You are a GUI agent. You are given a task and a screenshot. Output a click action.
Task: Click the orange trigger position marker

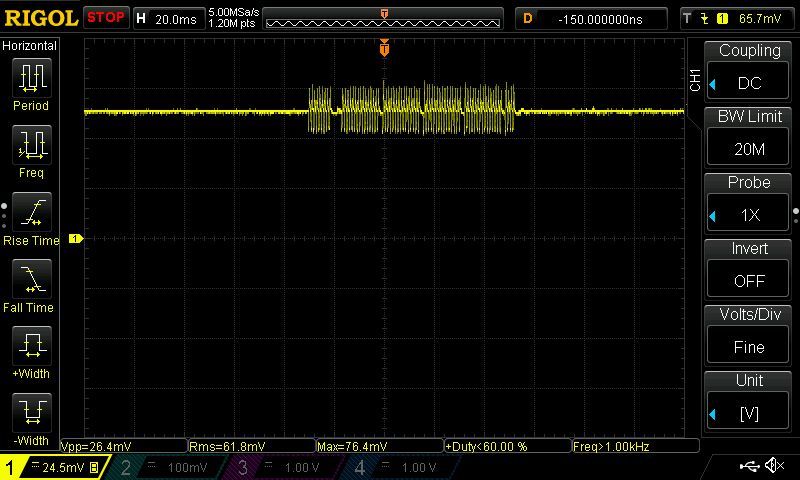[x=384, y=48]
